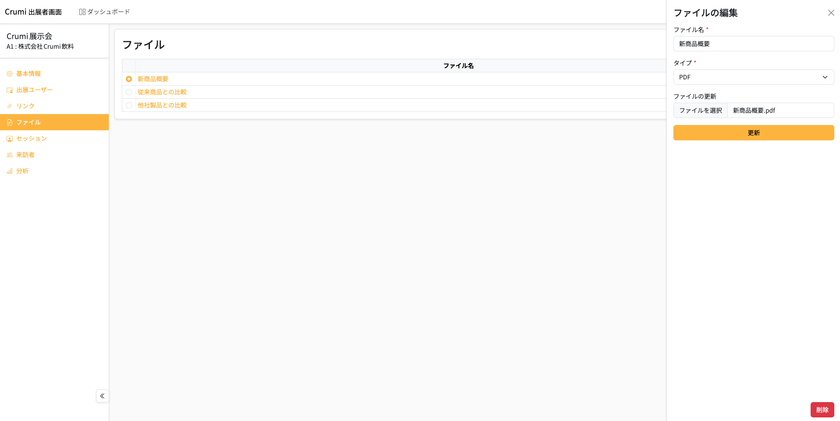
Task: Open the タイプ PDF dropdown
Action: [753, 77]
